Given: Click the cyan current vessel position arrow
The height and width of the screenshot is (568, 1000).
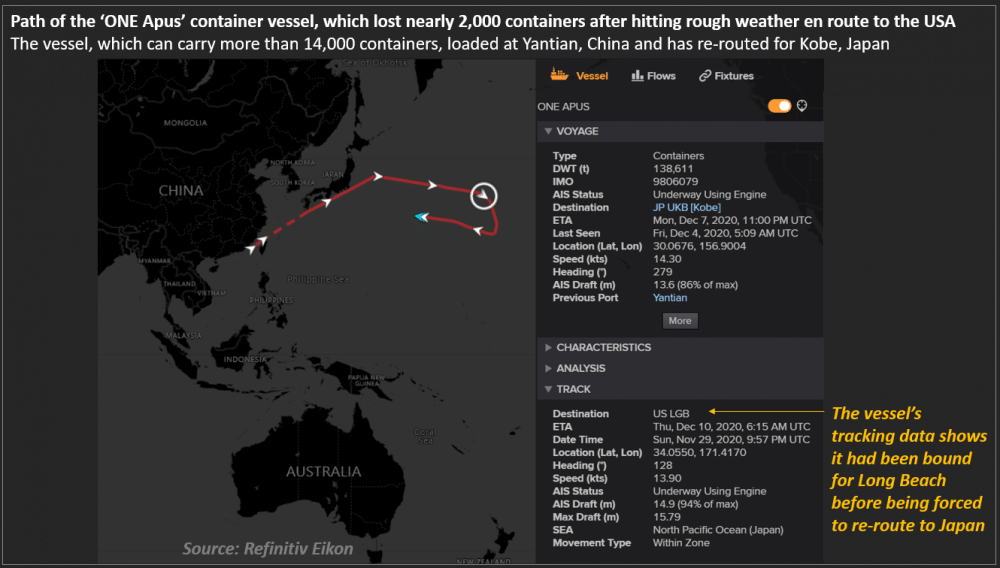Looking at the screenshot, I should point(421,216).
